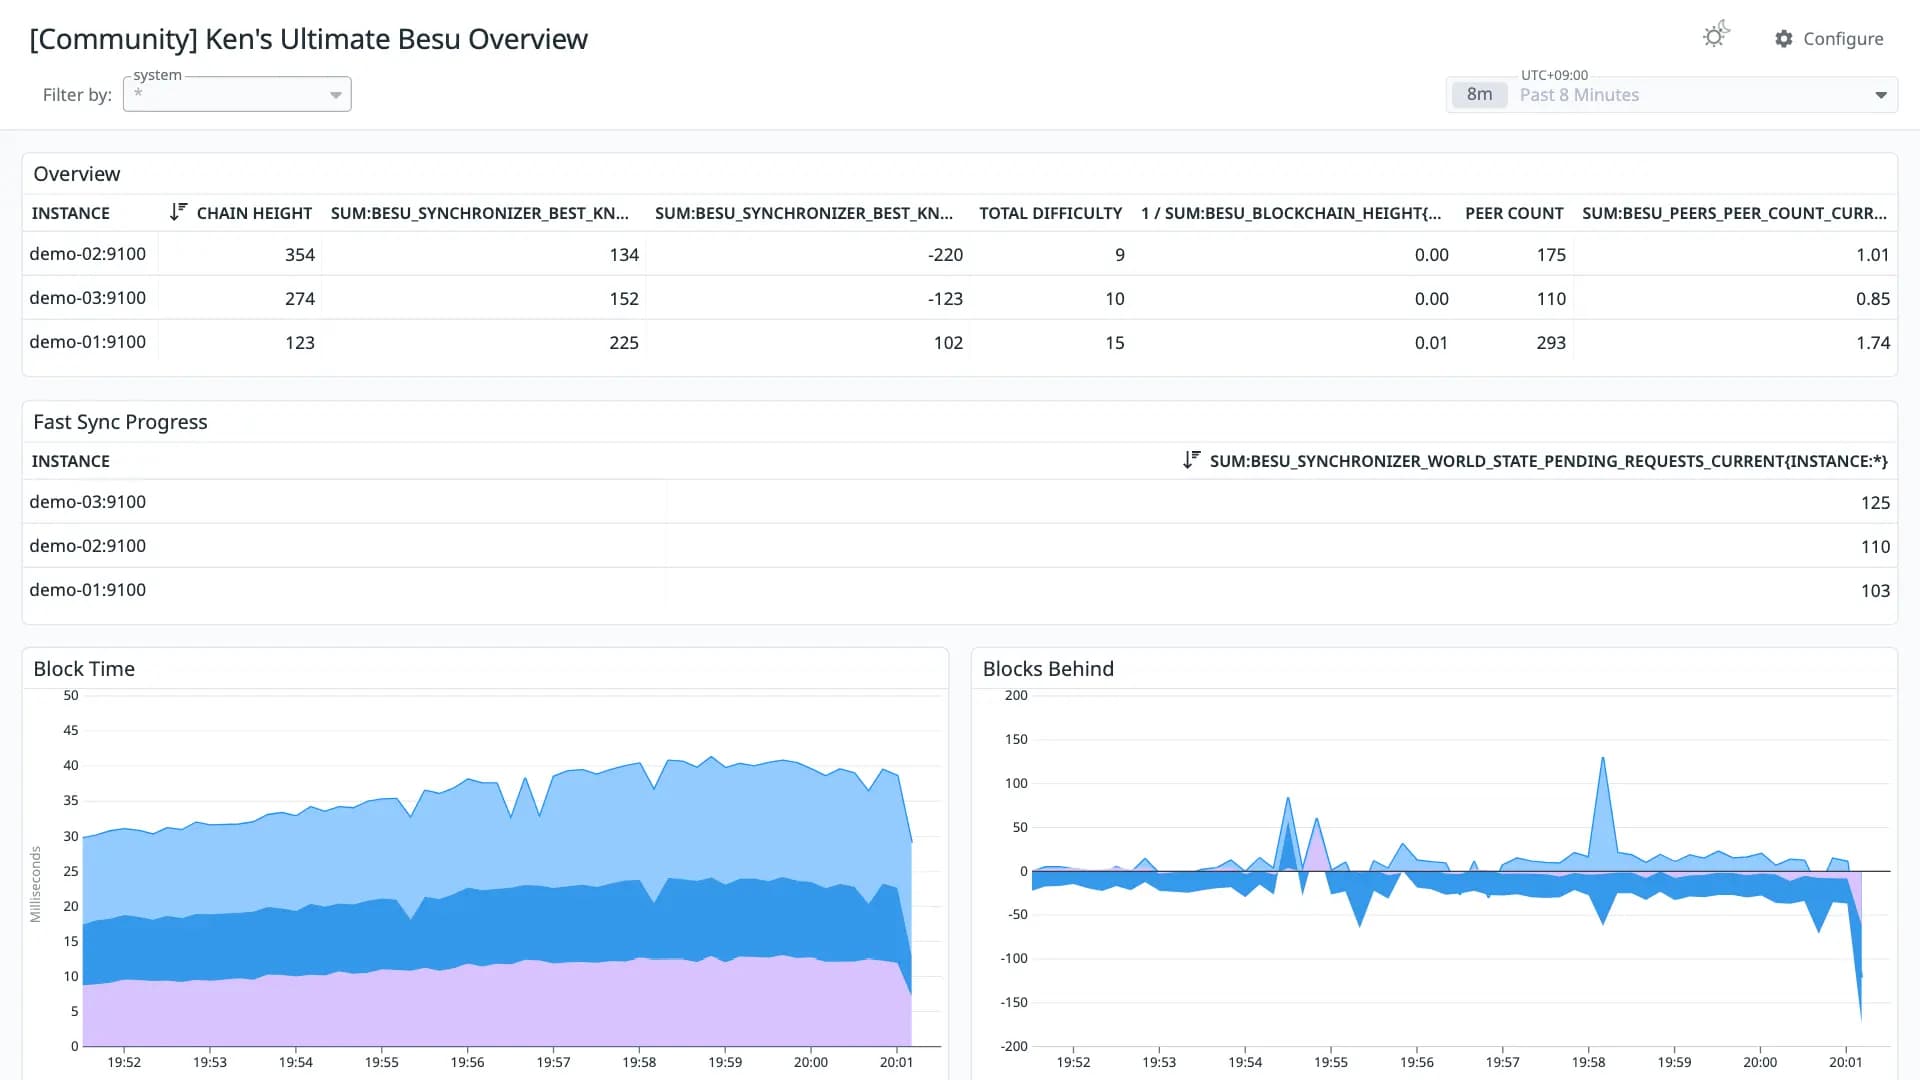
Task: Click chain height value 354
Action: [300, 255]
